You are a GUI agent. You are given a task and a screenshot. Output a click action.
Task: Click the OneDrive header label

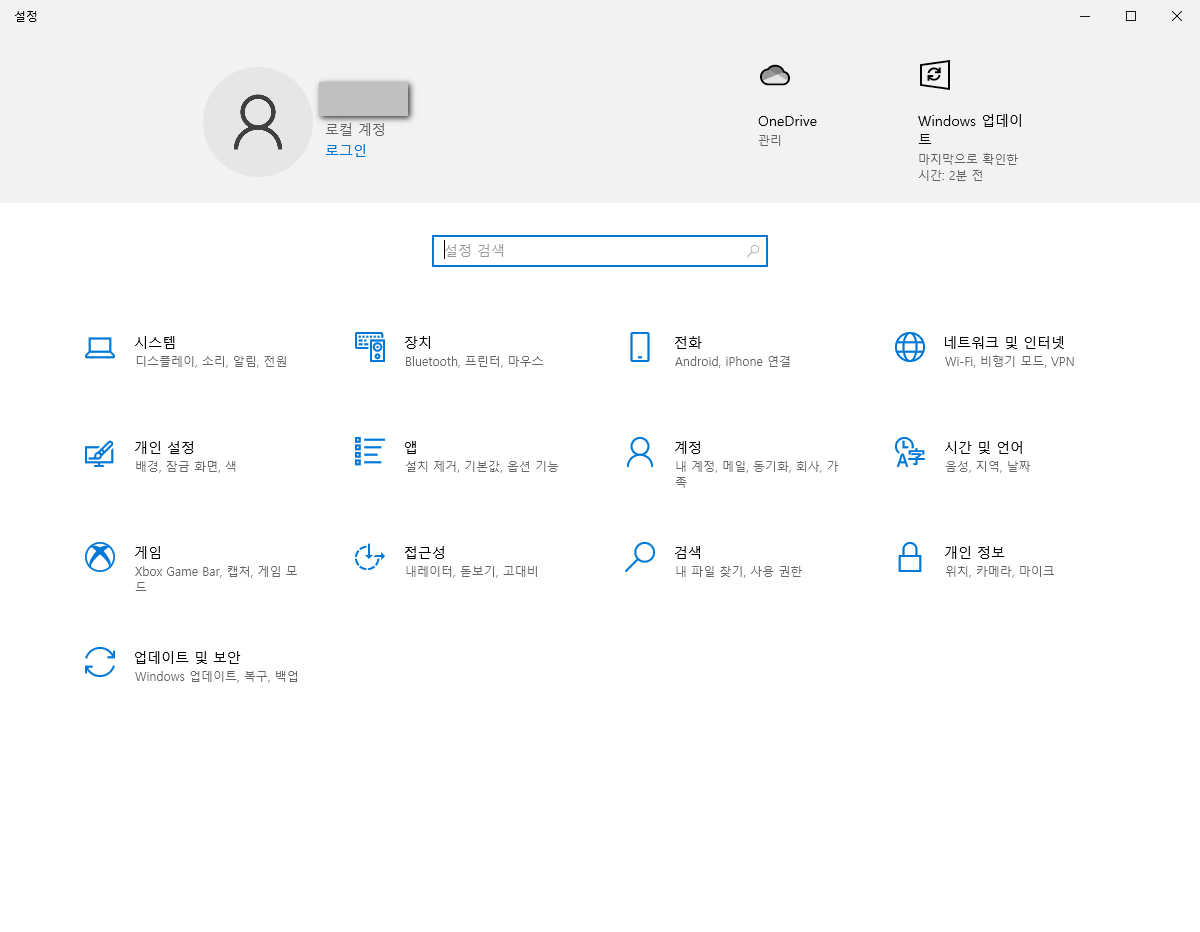click(787, 121)
